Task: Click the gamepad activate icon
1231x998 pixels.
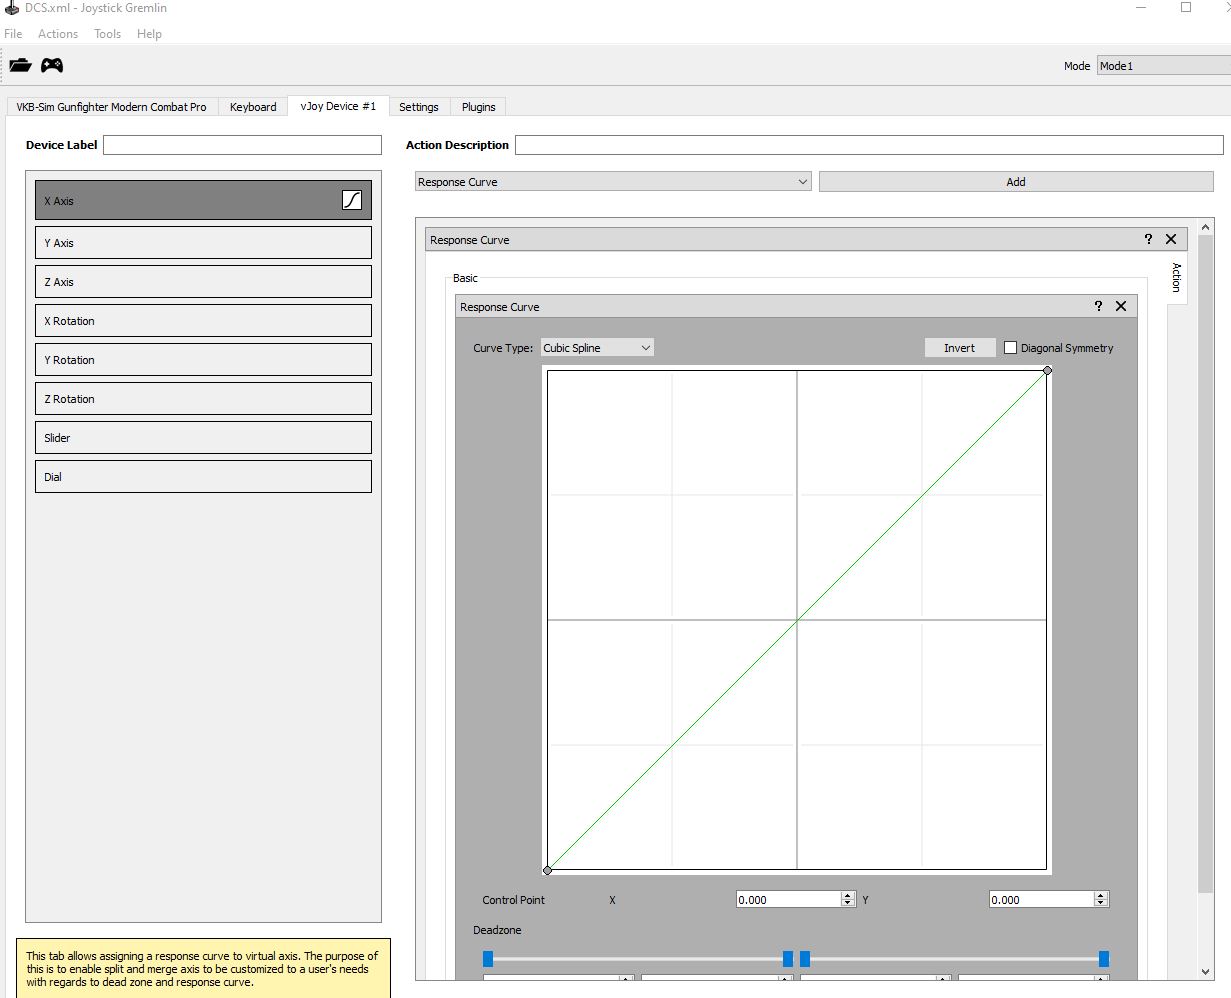Action: (x=52, y=66)
